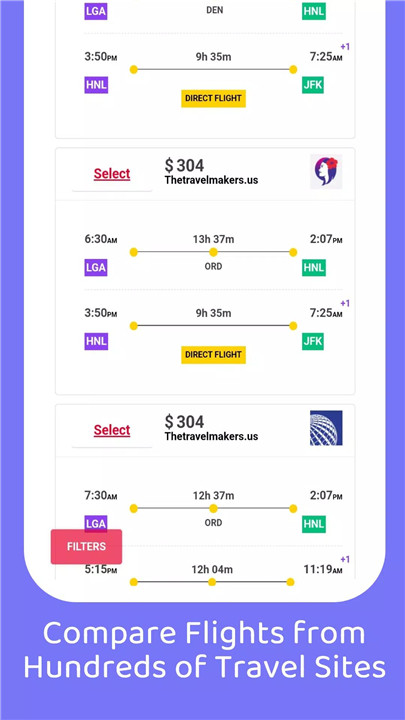The width and height of the screenshot is (405, 720).
Task: Tap the 12h 04m return flight duration
Action: (212, 569)
